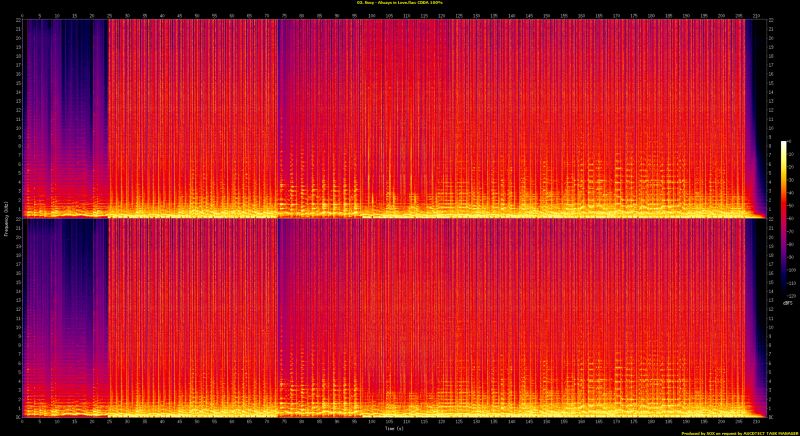The width and height of the screenshot is (800, 436).
Task: Click the dBFS color scale bar
Action: pos(784,219)
